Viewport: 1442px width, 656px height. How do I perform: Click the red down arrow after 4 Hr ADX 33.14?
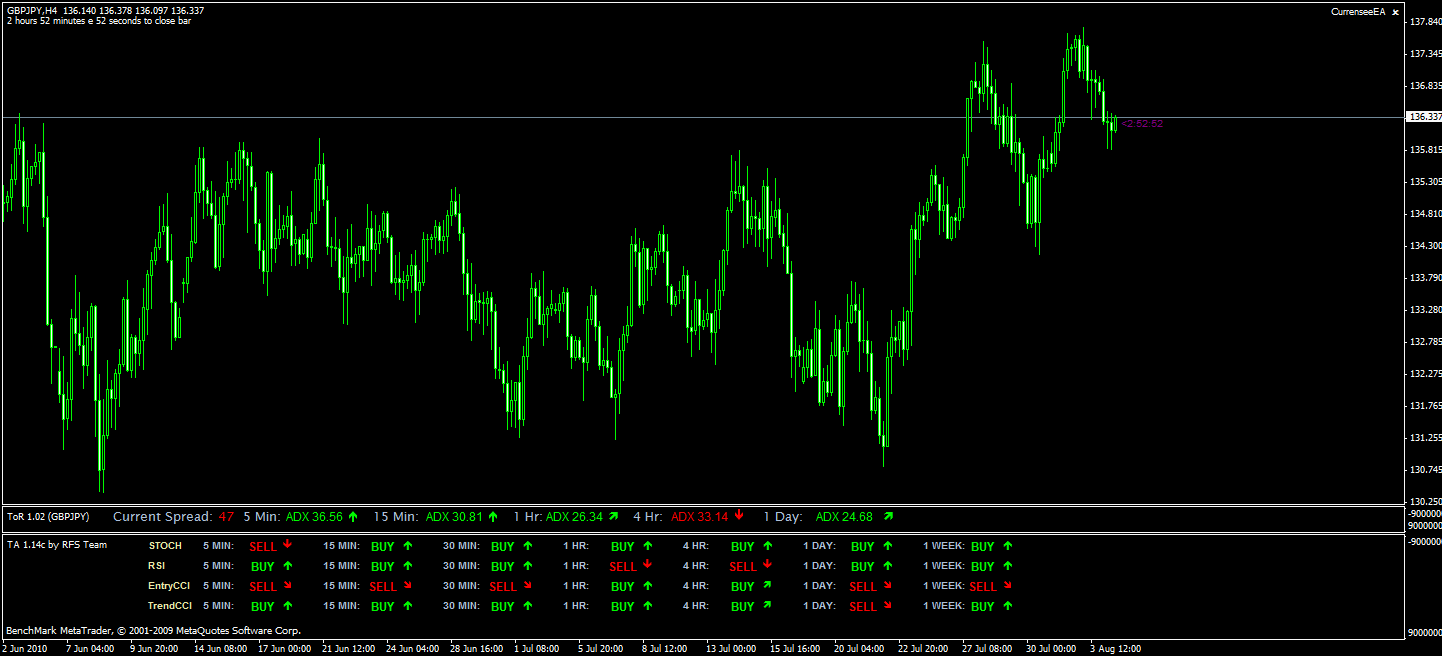739,516
